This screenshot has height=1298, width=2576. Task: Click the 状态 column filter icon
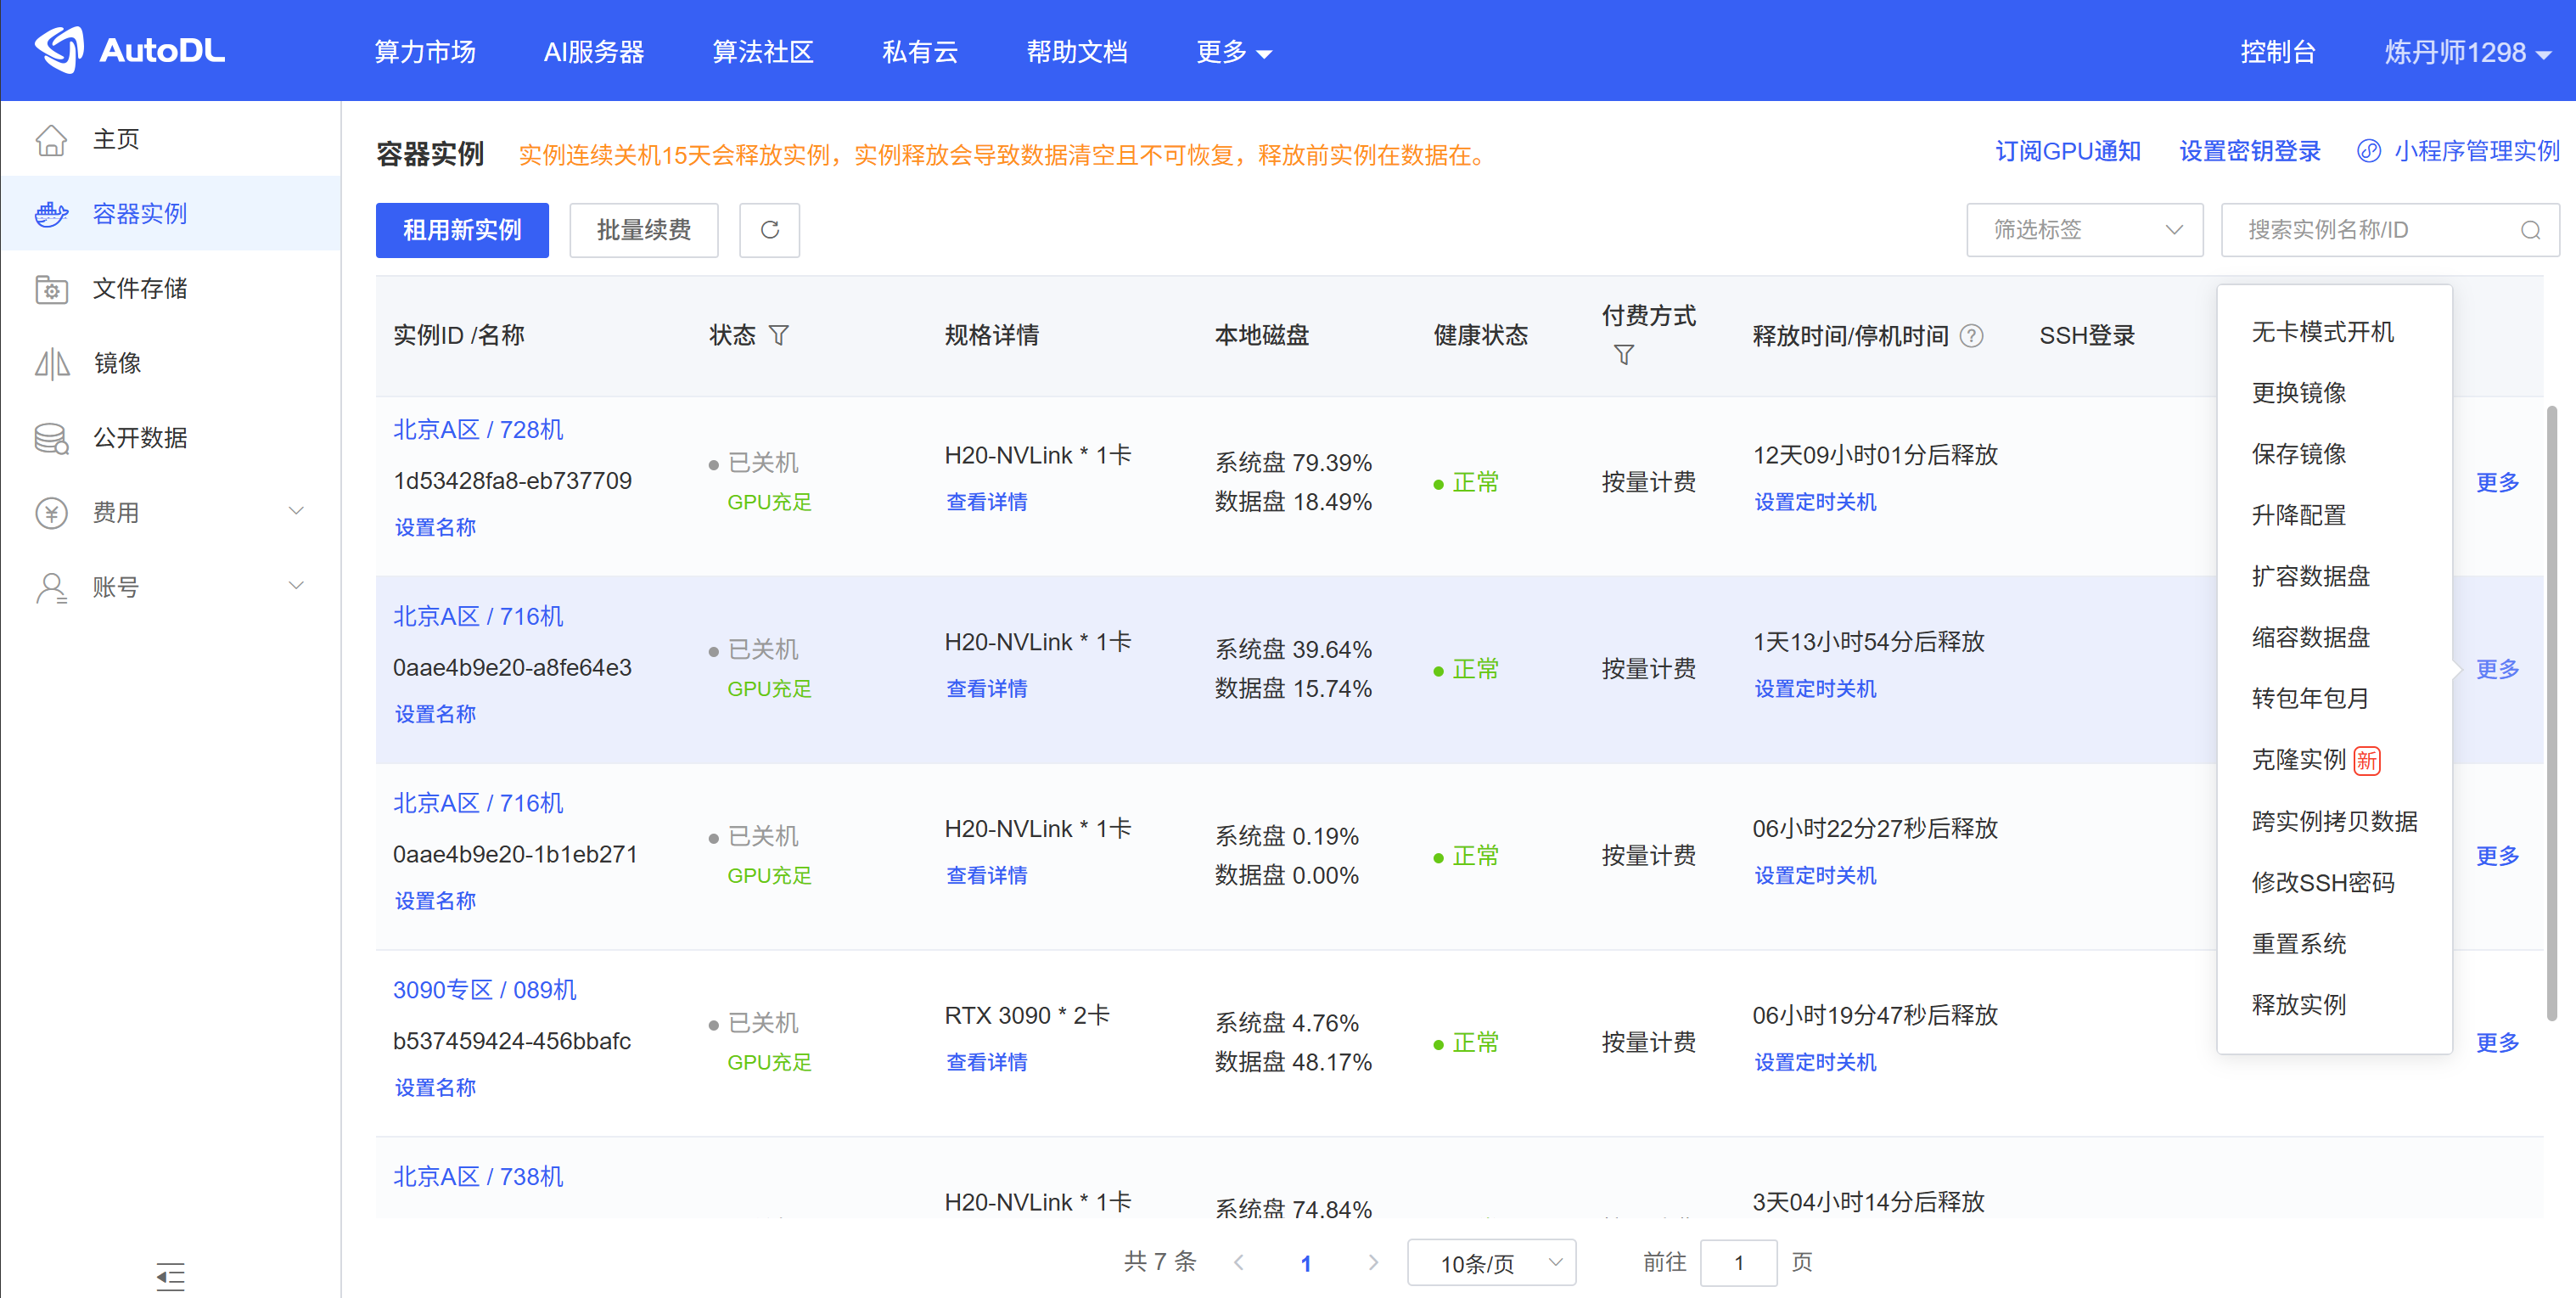(779, 335)
